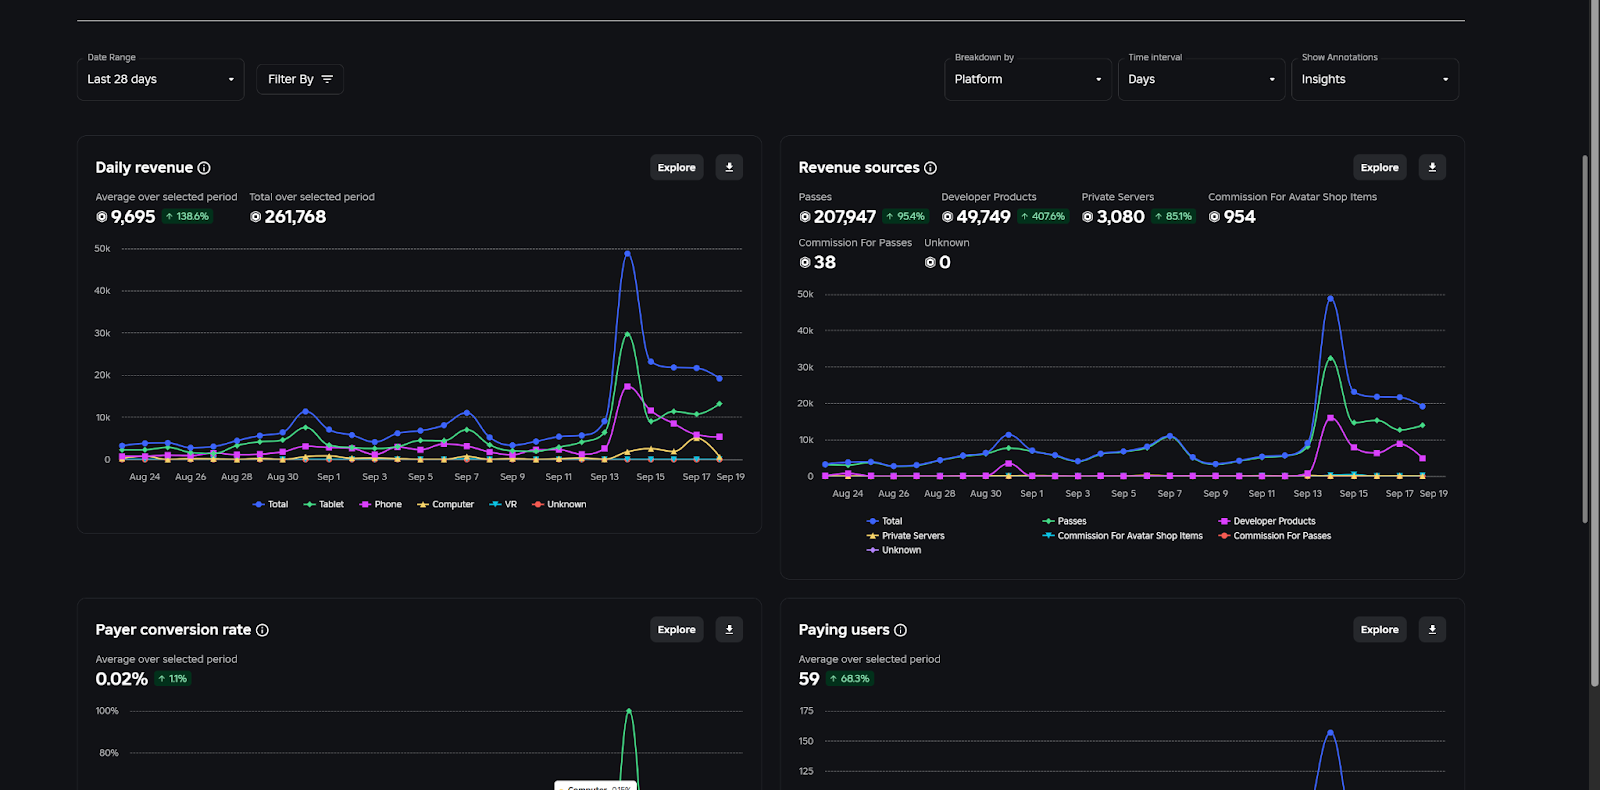Click the Payer conversion rate info icon
1600x790 pixels.
pyautogui.click(x=262, y=630)
